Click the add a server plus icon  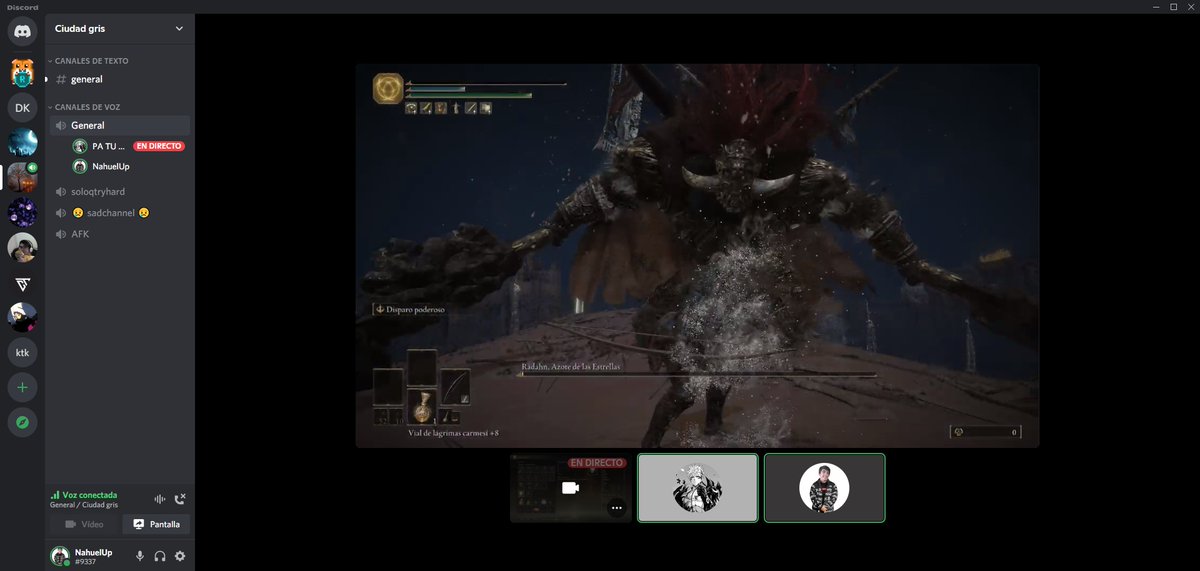22,387
